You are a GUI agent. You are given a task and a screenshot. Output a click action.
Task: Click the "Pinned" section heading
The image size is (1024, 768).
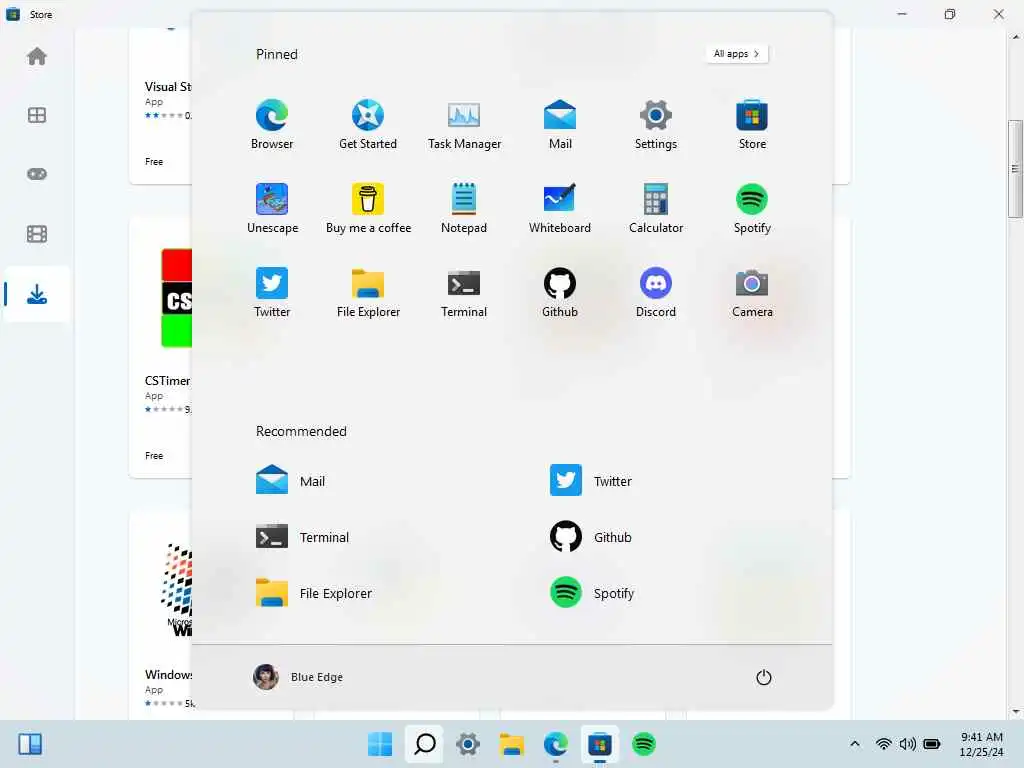click(277, 54)
